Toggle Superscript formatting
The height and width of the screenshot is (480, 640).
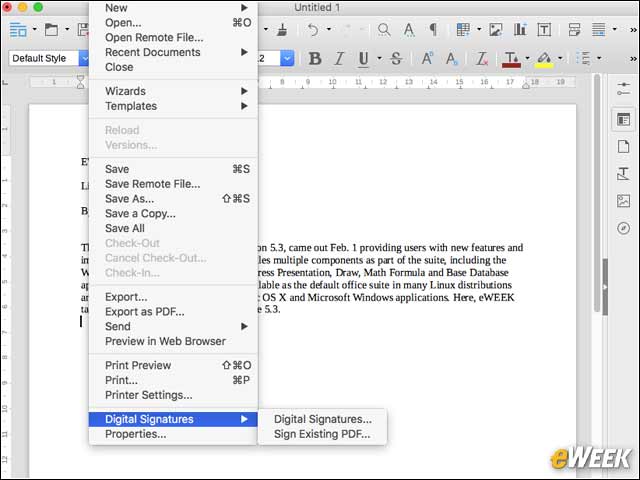[x=427, y=59]
